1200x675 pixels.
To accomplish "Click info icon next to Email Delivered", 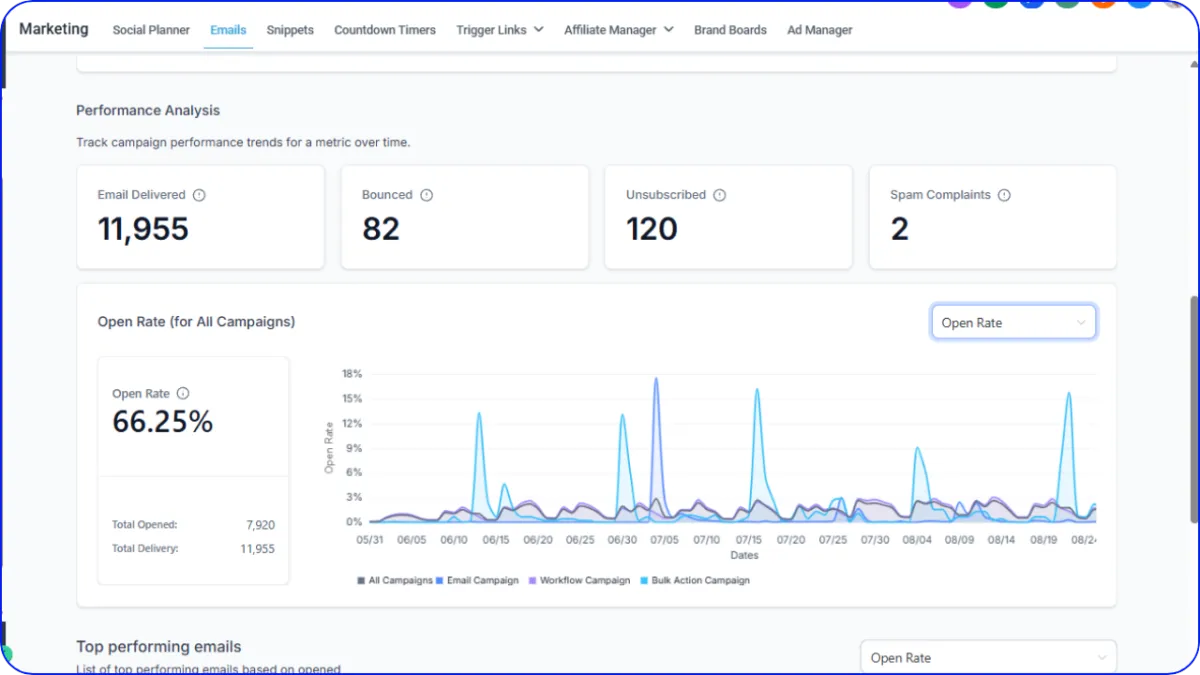I will 199,195.
